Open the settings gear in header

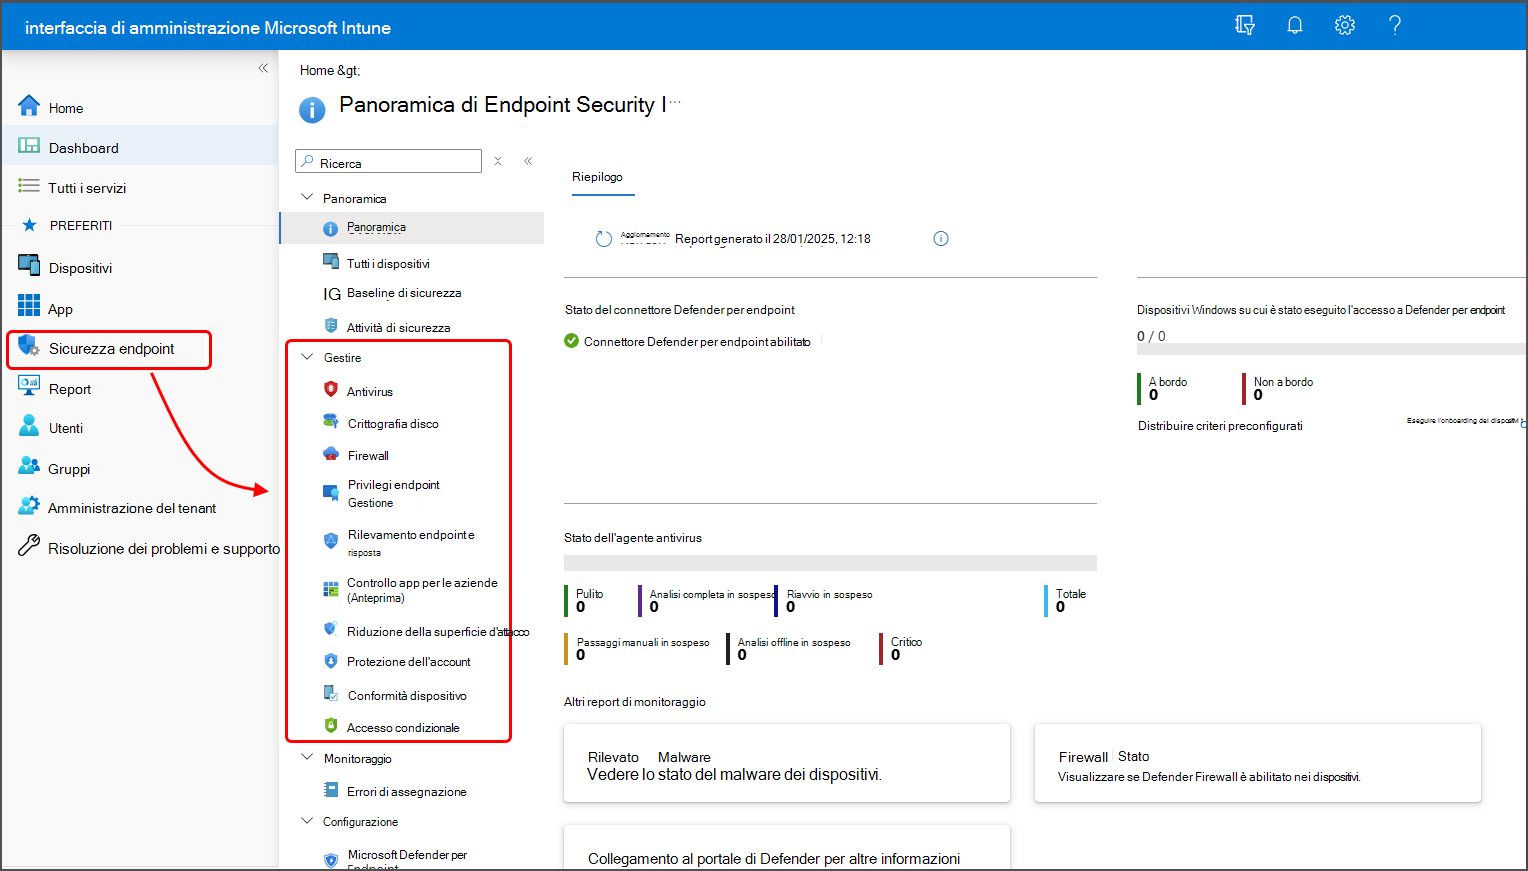(1345, 25)
